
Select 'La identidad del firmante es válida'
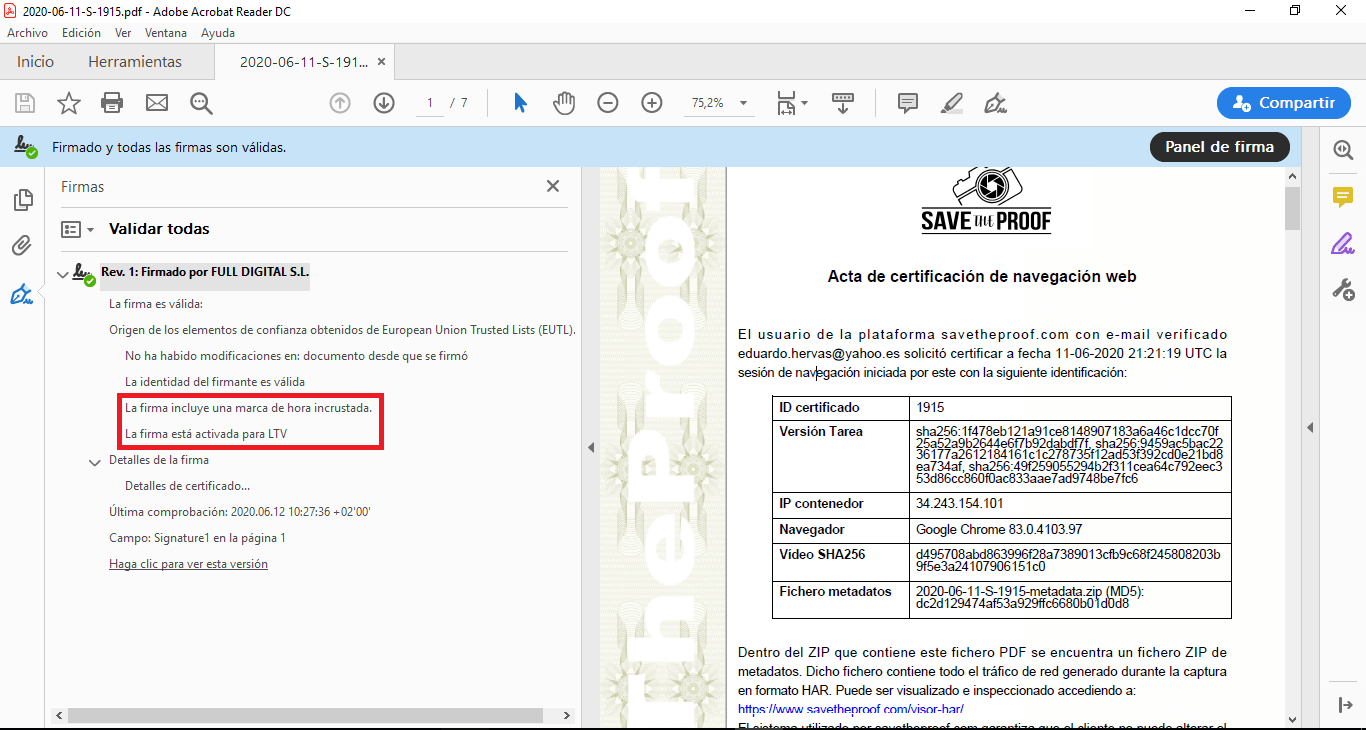click(215, 382)
